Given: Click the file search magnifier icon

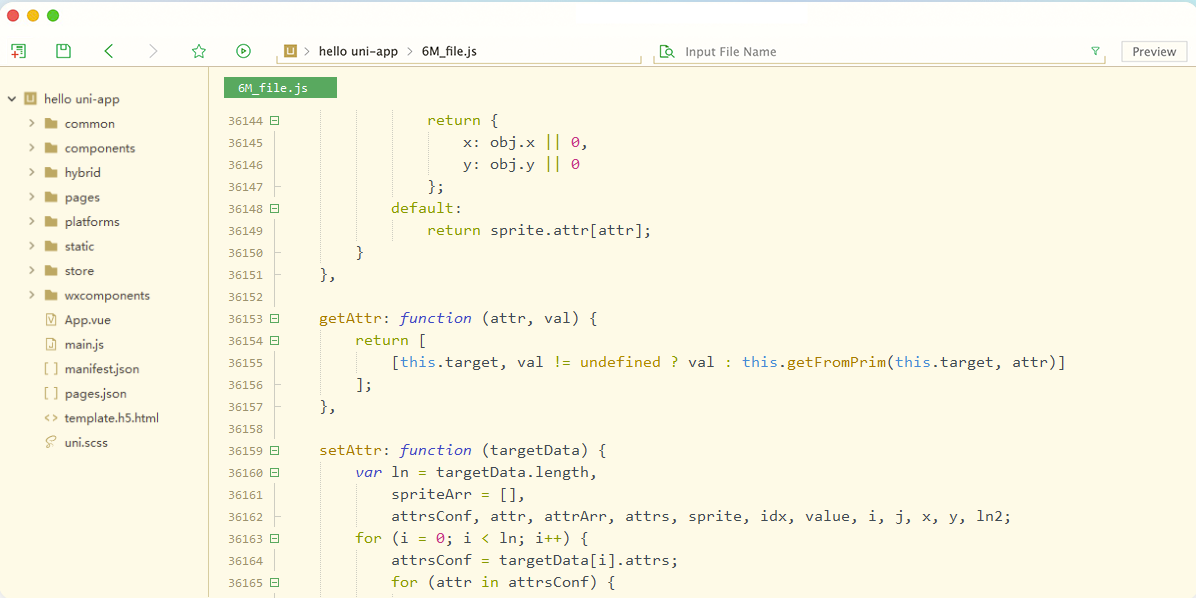Looking at the screenshot, I should [x=667, y=51].
